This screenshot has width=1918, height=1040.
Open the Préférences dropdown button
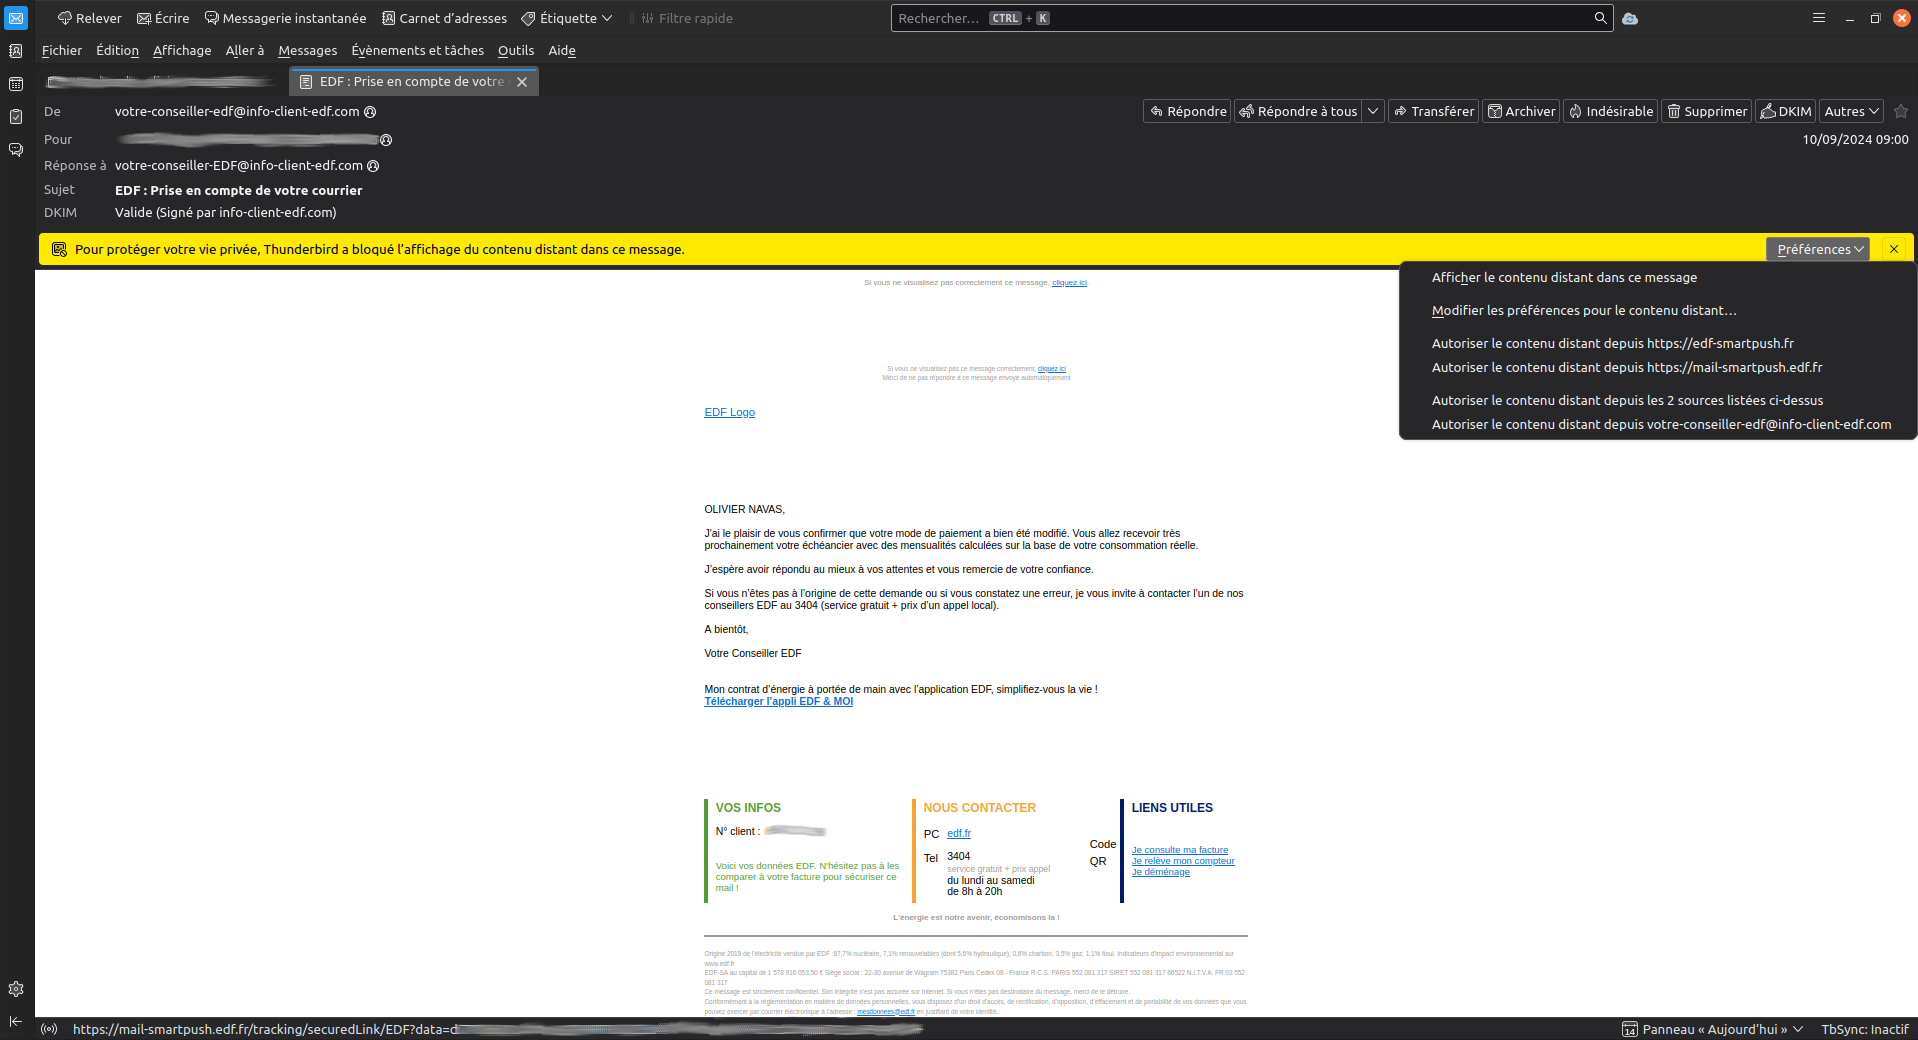click(x=1818, y=249)
